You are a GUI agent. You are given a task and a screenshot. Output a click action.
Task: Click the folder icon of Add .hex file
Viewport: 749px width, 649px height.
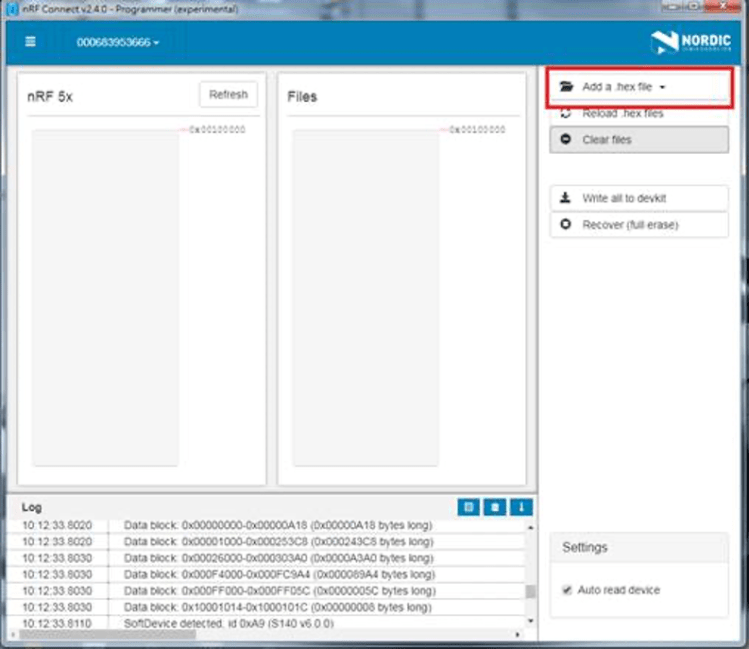click(x=566, y=86)
